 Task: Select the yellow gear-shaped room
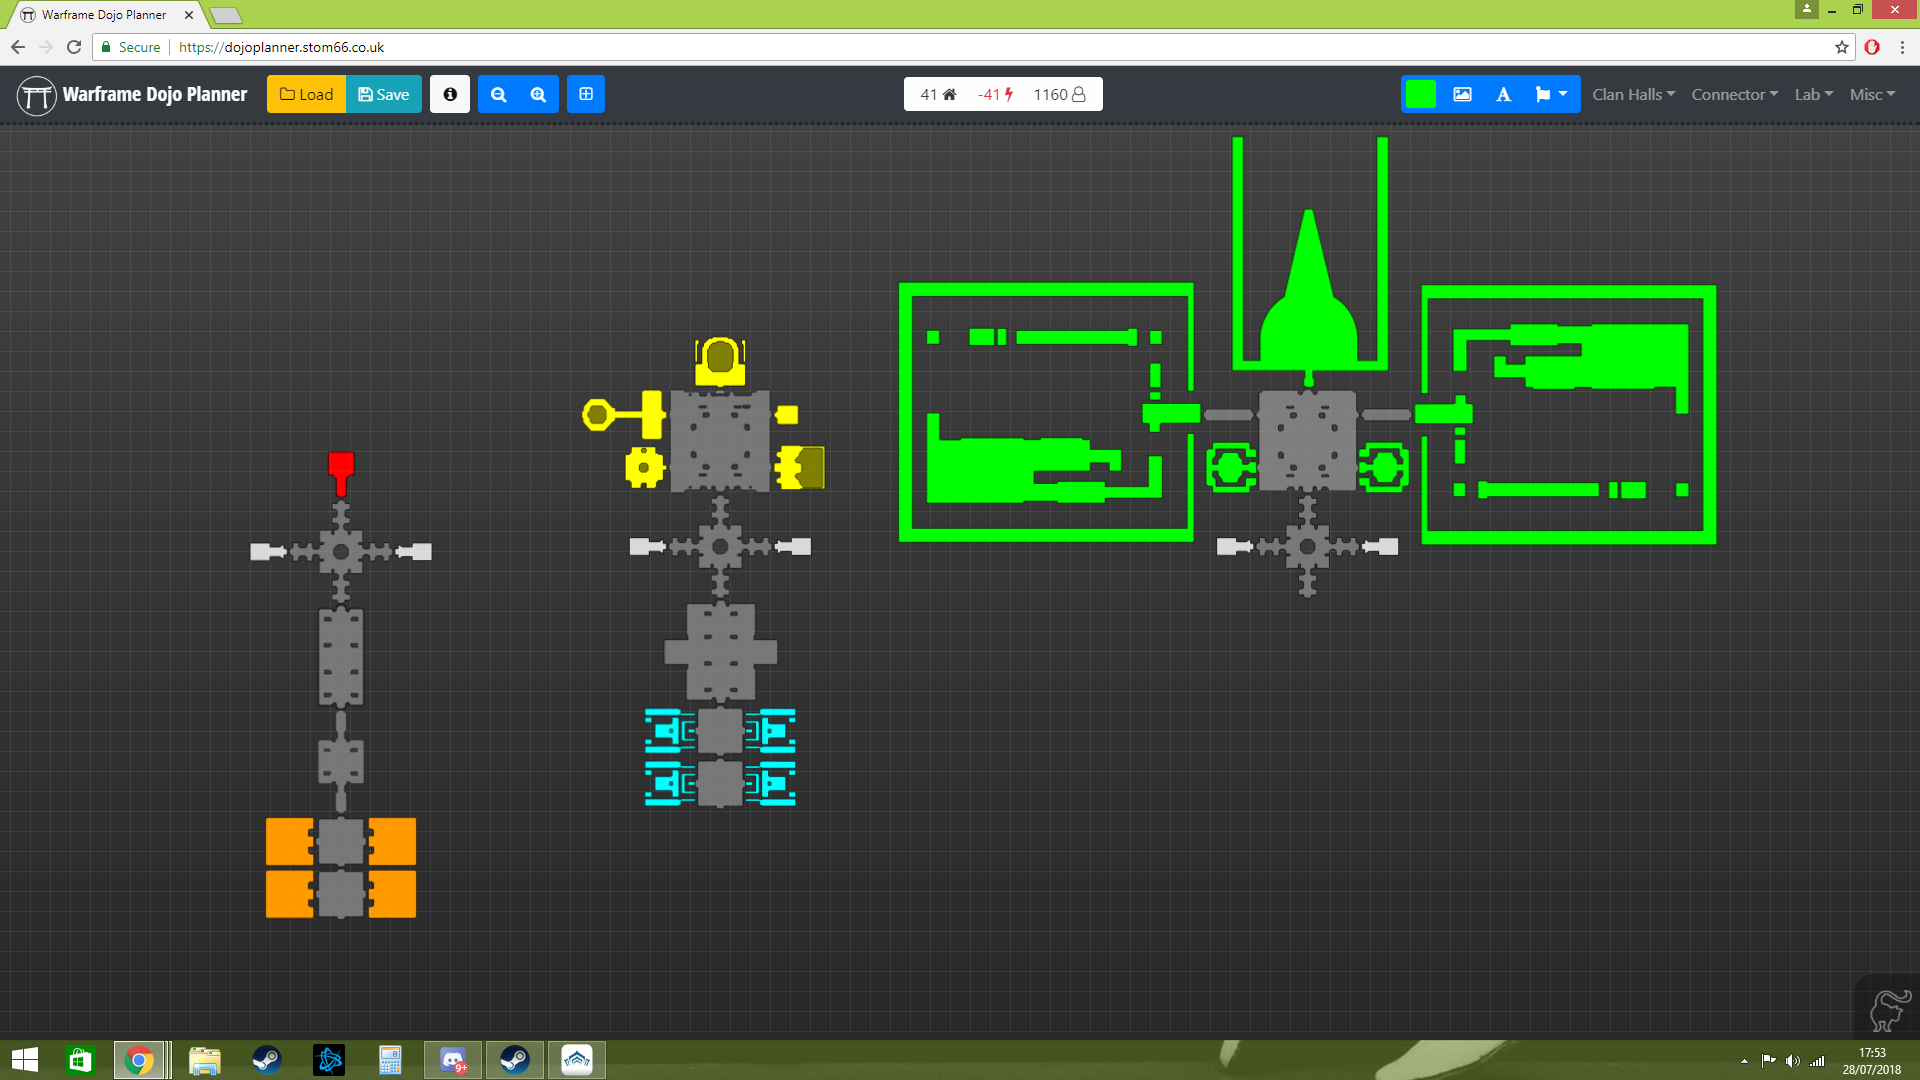(645, 467)
